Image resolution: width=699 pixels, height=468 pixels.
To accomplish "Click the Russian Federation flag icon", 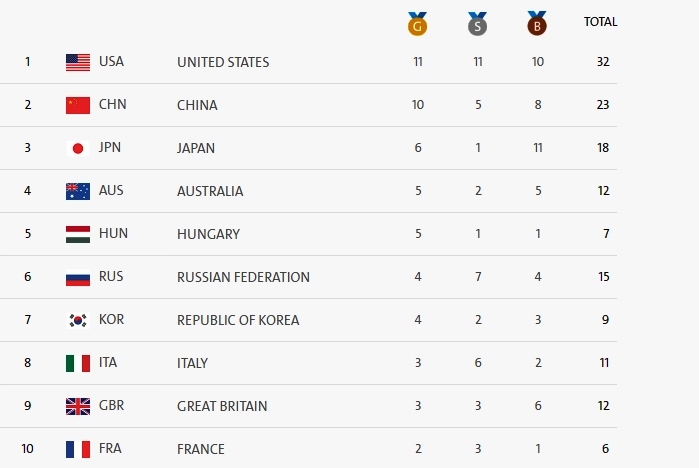I will click(x=78, y=277).
